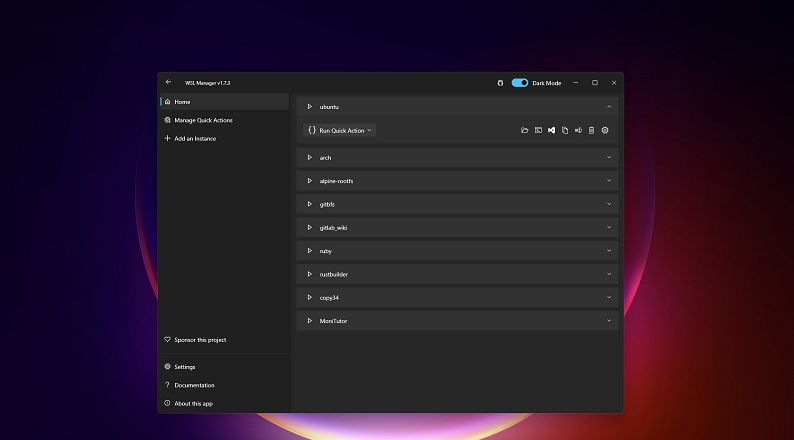This screenshot has height=440, width=794.
Task: Click the GitHub cat icon in title bar
Action: (x=500, y=83)
